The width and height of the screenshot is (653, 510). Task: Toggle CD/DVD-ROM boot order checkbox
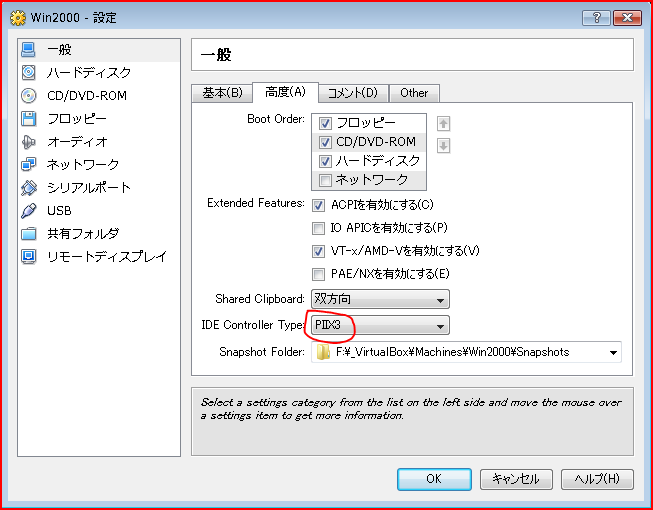[x=325, y=142]
